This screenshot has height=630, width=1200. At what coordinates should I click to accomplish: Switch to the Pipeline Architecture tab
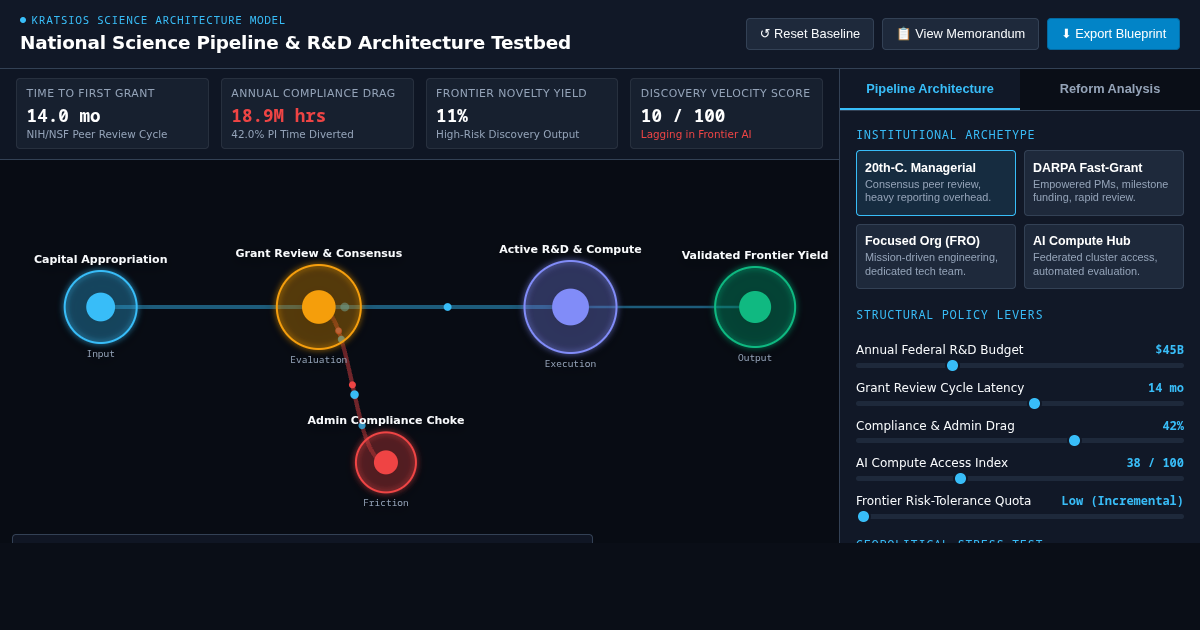(x=930, y=89)
